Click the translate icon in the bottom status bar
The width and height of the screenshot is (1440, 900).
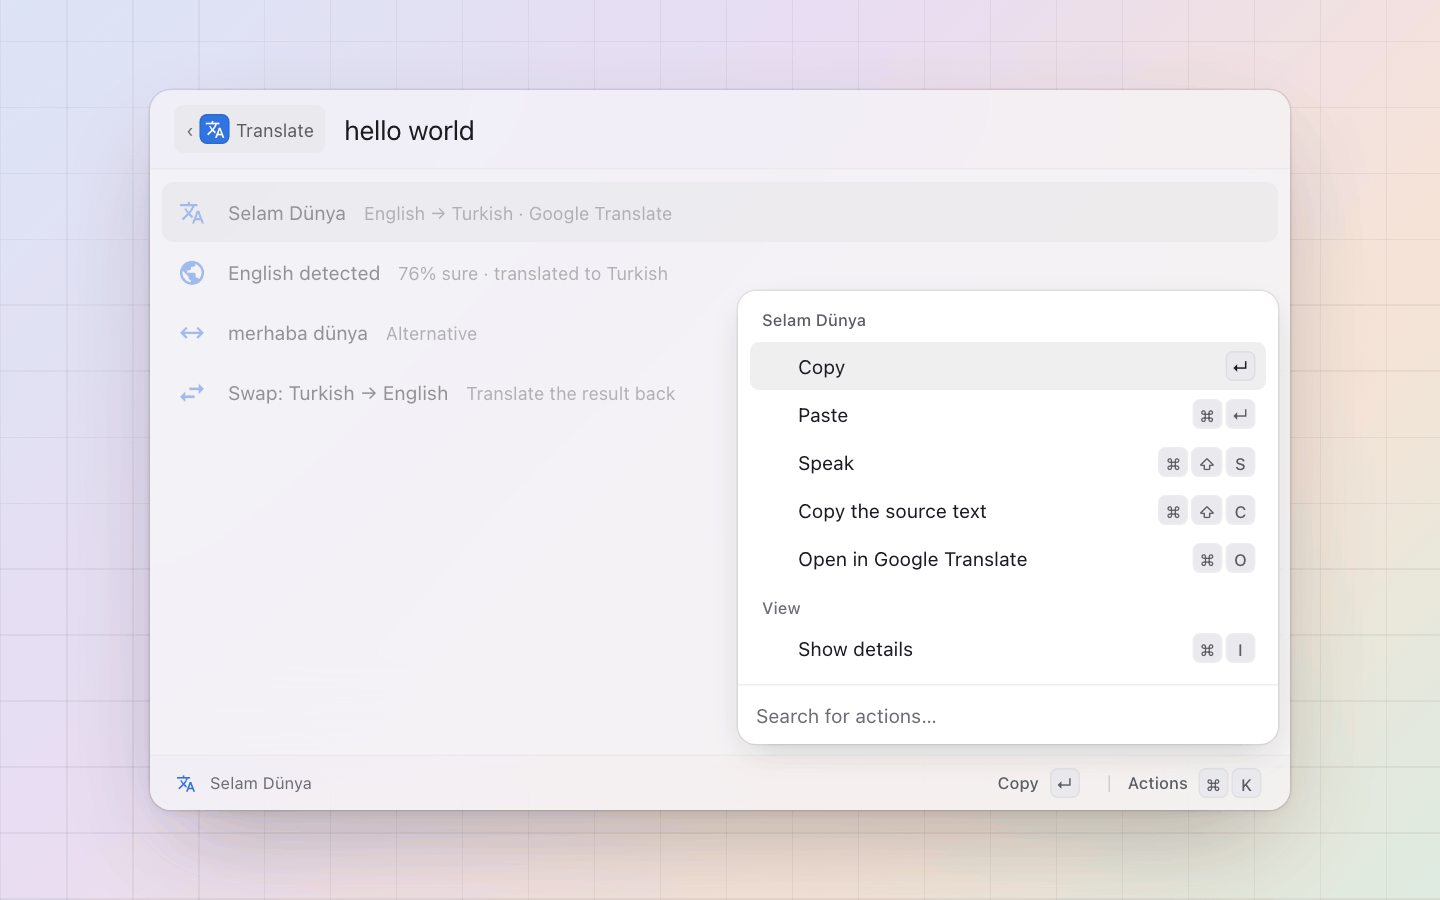[186, 784]
